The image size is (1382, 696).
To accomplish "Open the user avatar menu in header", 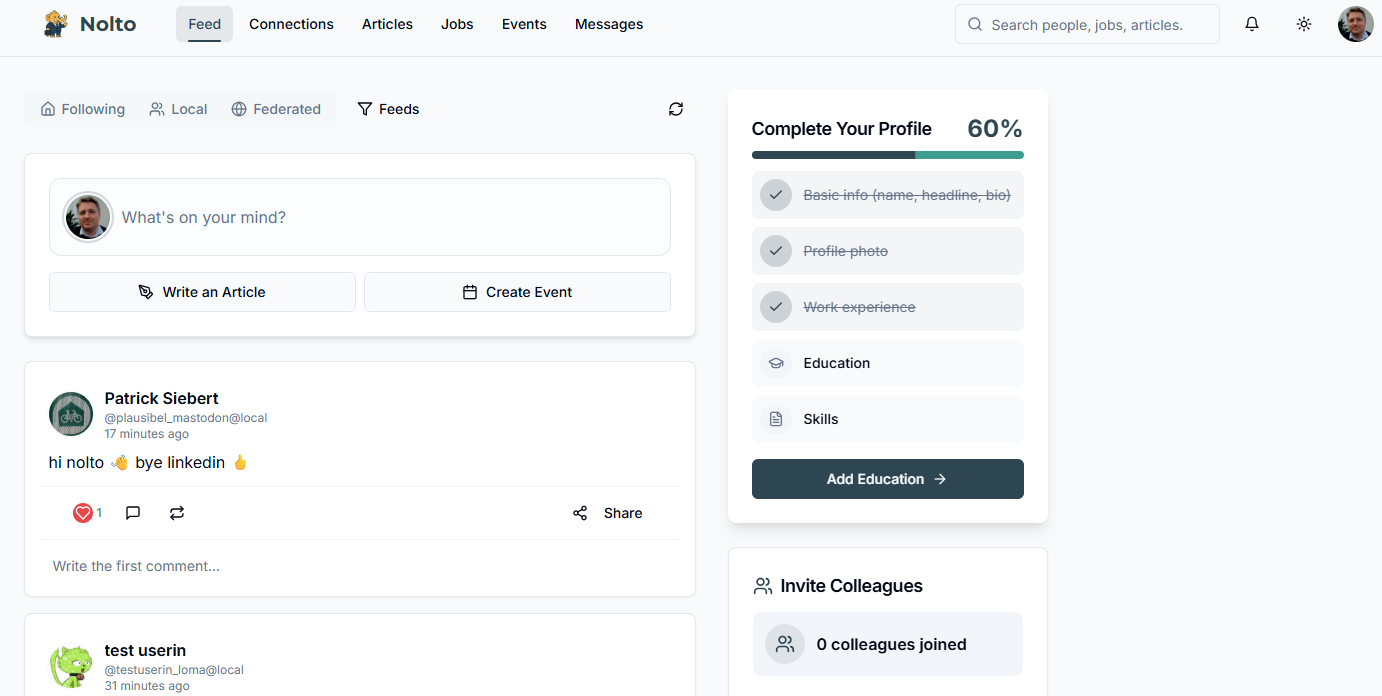I will [x=1355, y=24].
